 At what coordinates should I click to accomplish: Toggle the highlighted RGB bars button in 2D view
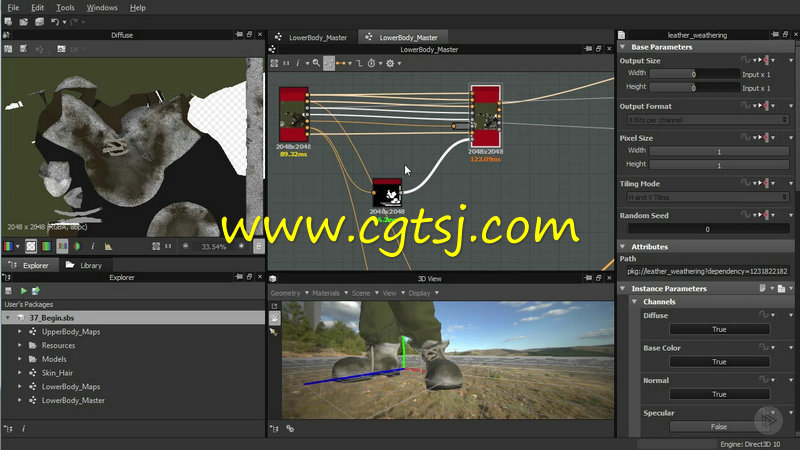pos(62,246)
